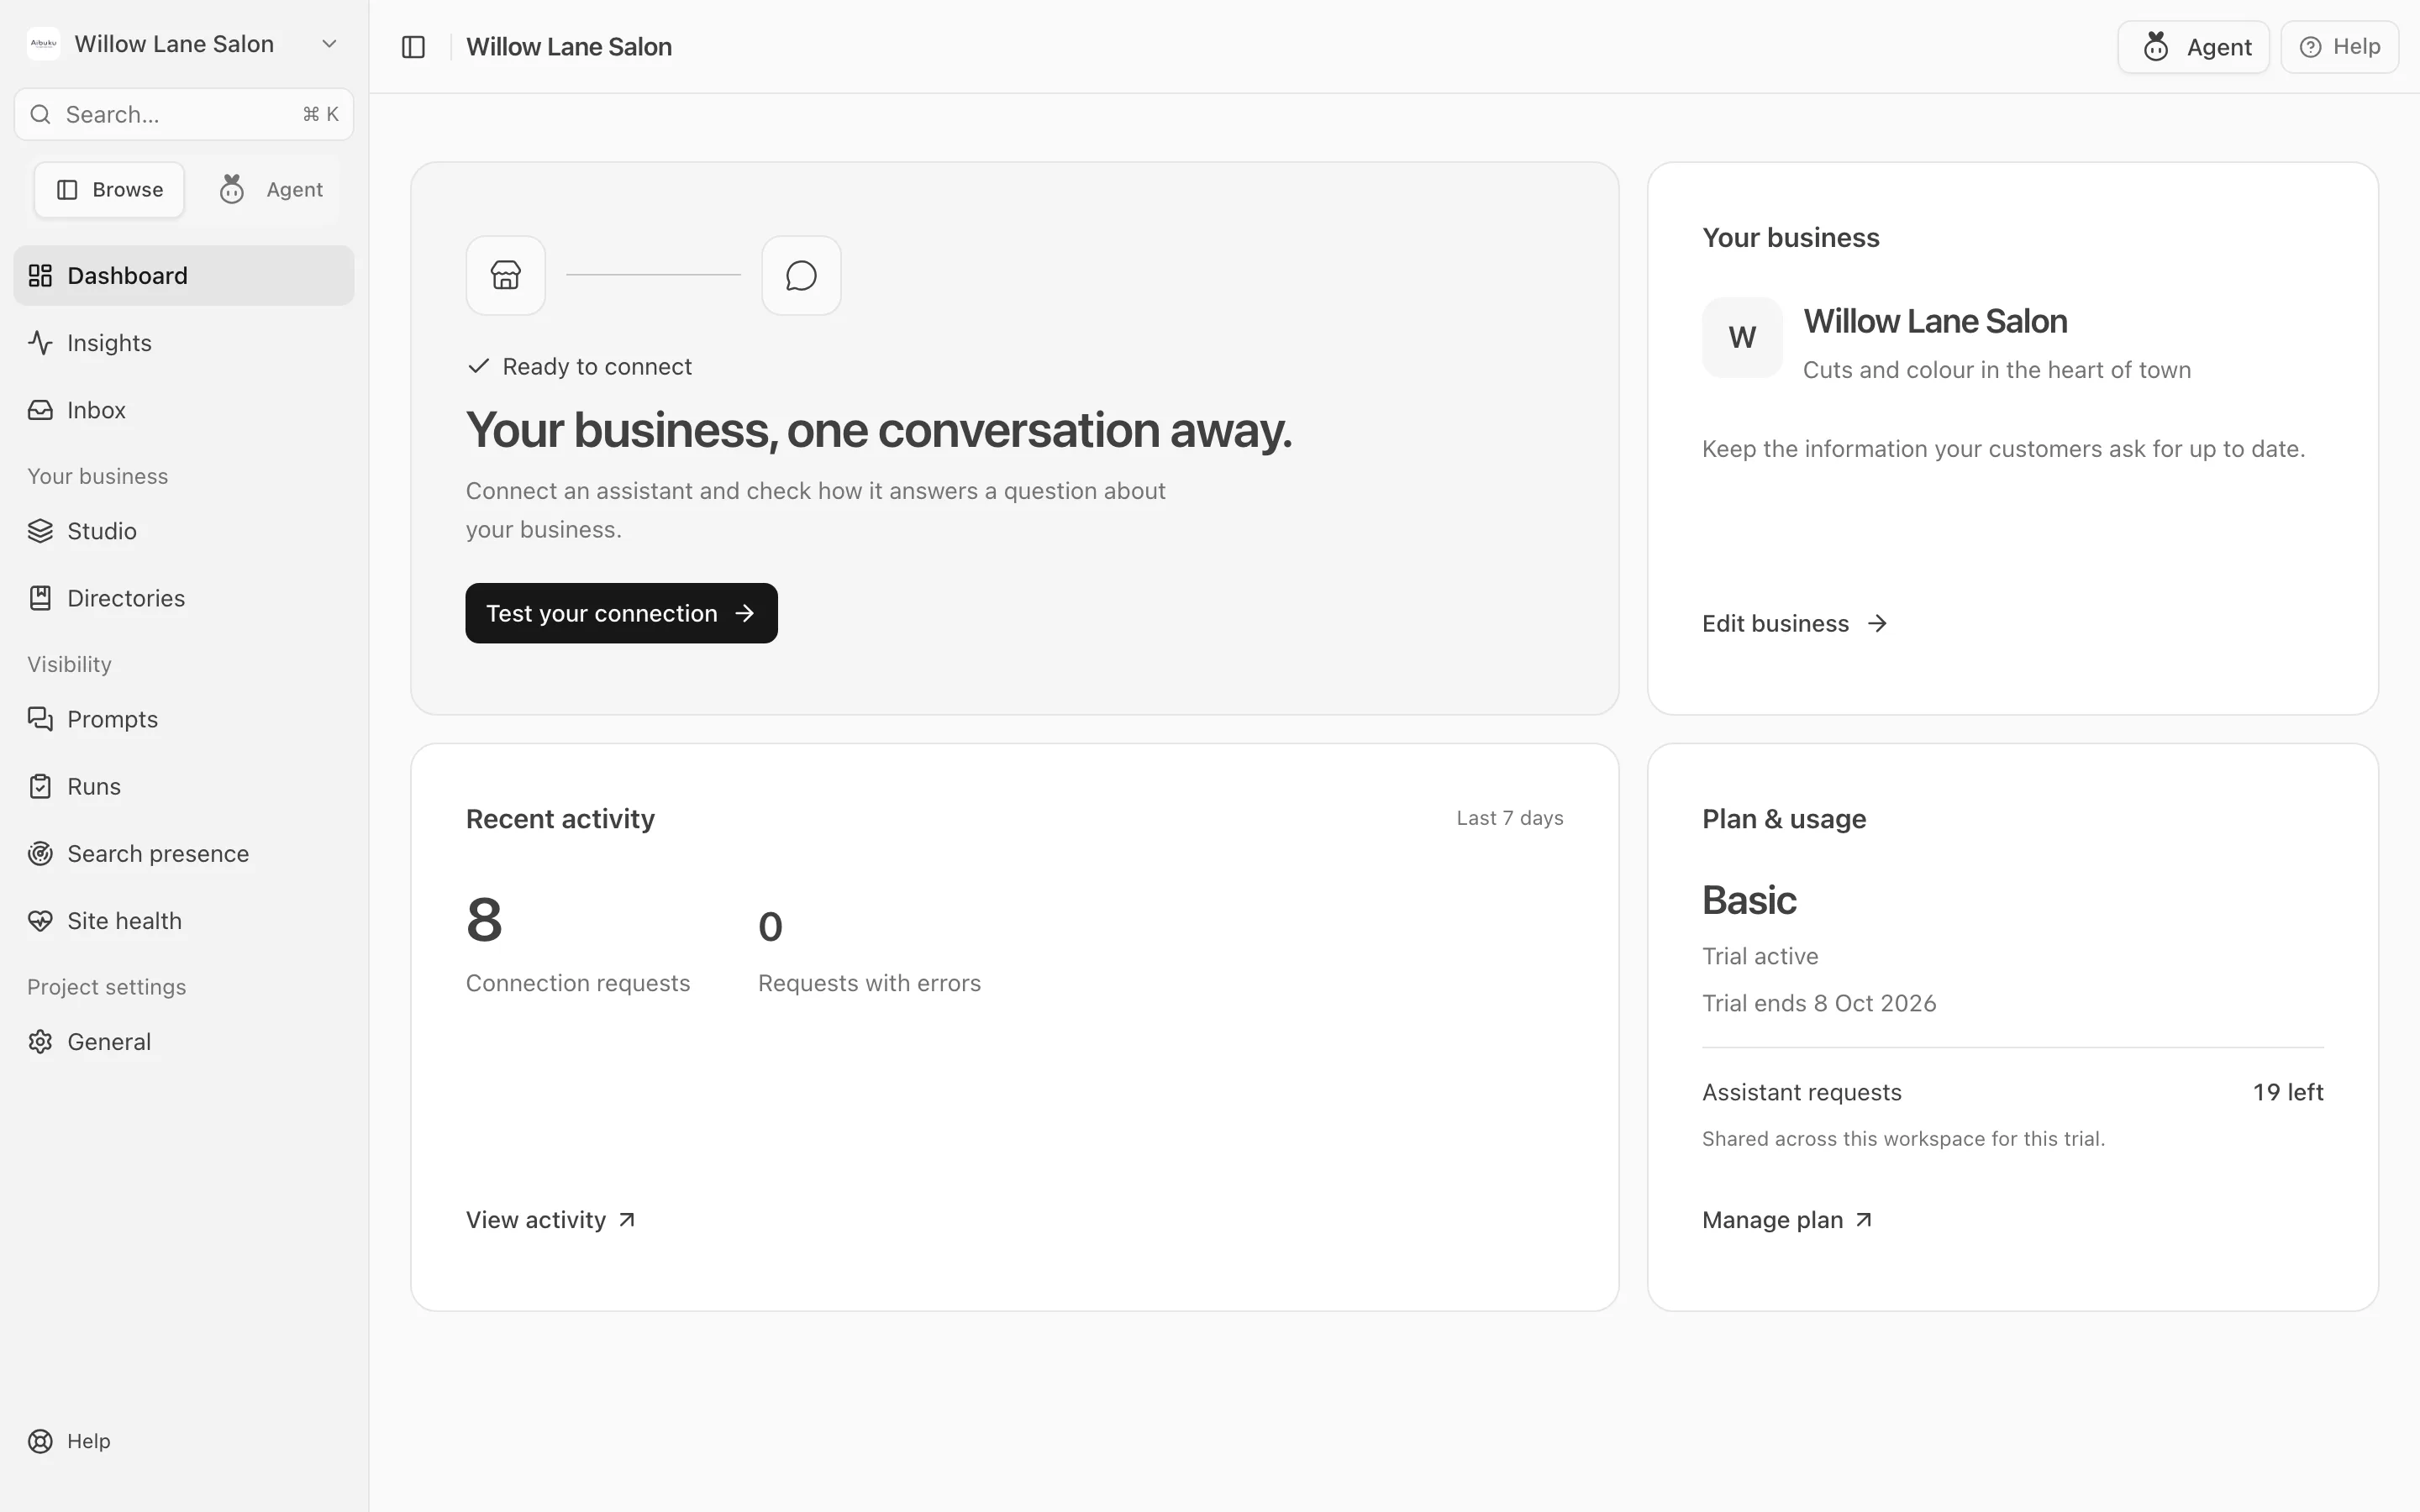
Task: Click the '0' requests with errors value
Action: (770, 927)
